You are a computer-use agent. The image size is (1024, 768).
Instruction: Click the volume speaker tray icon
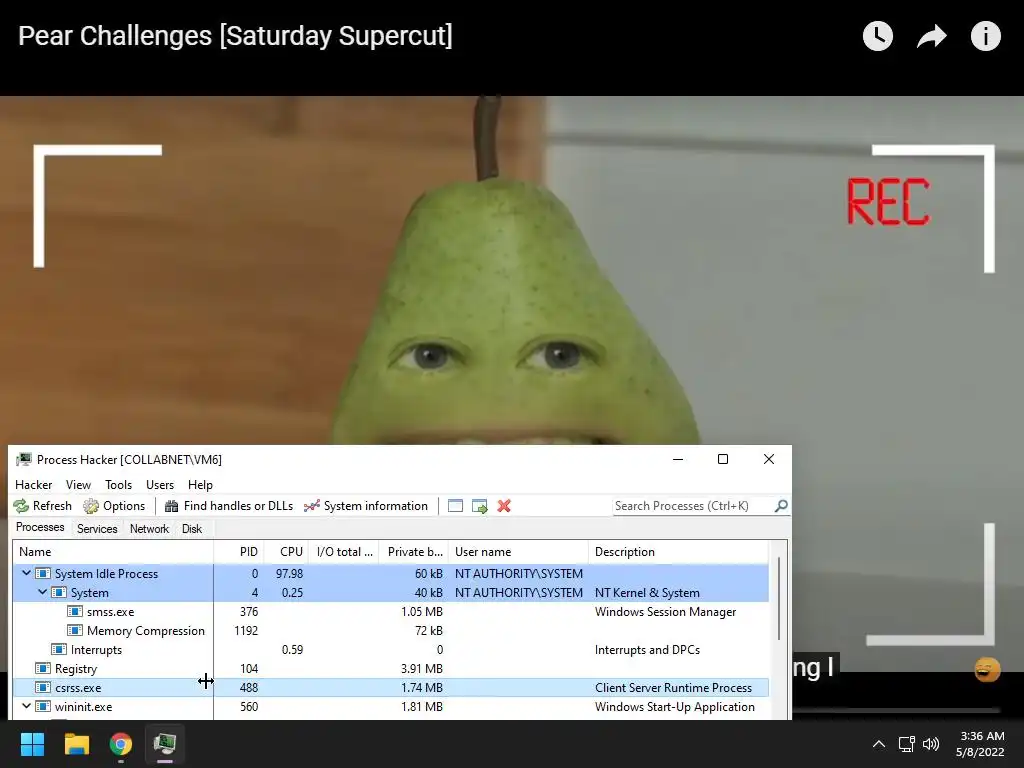coord(931,744)
